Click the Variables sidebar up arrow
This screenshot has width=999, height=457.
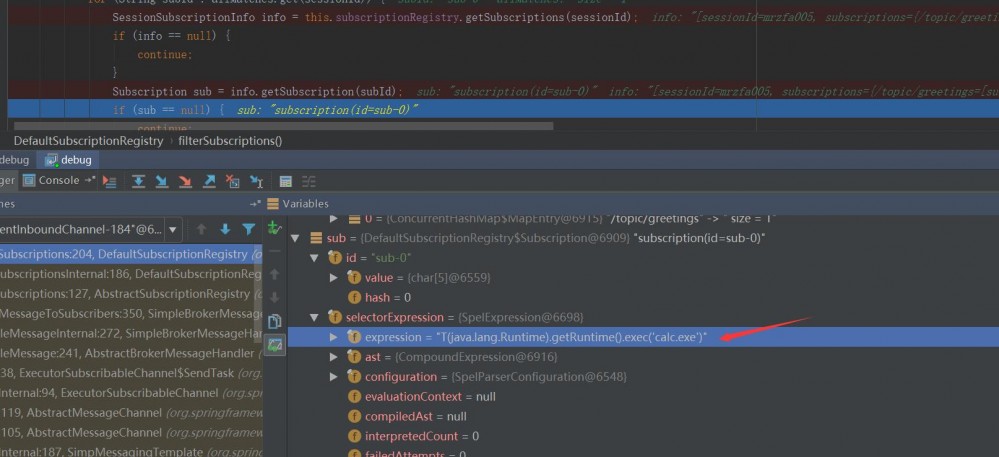275,275
